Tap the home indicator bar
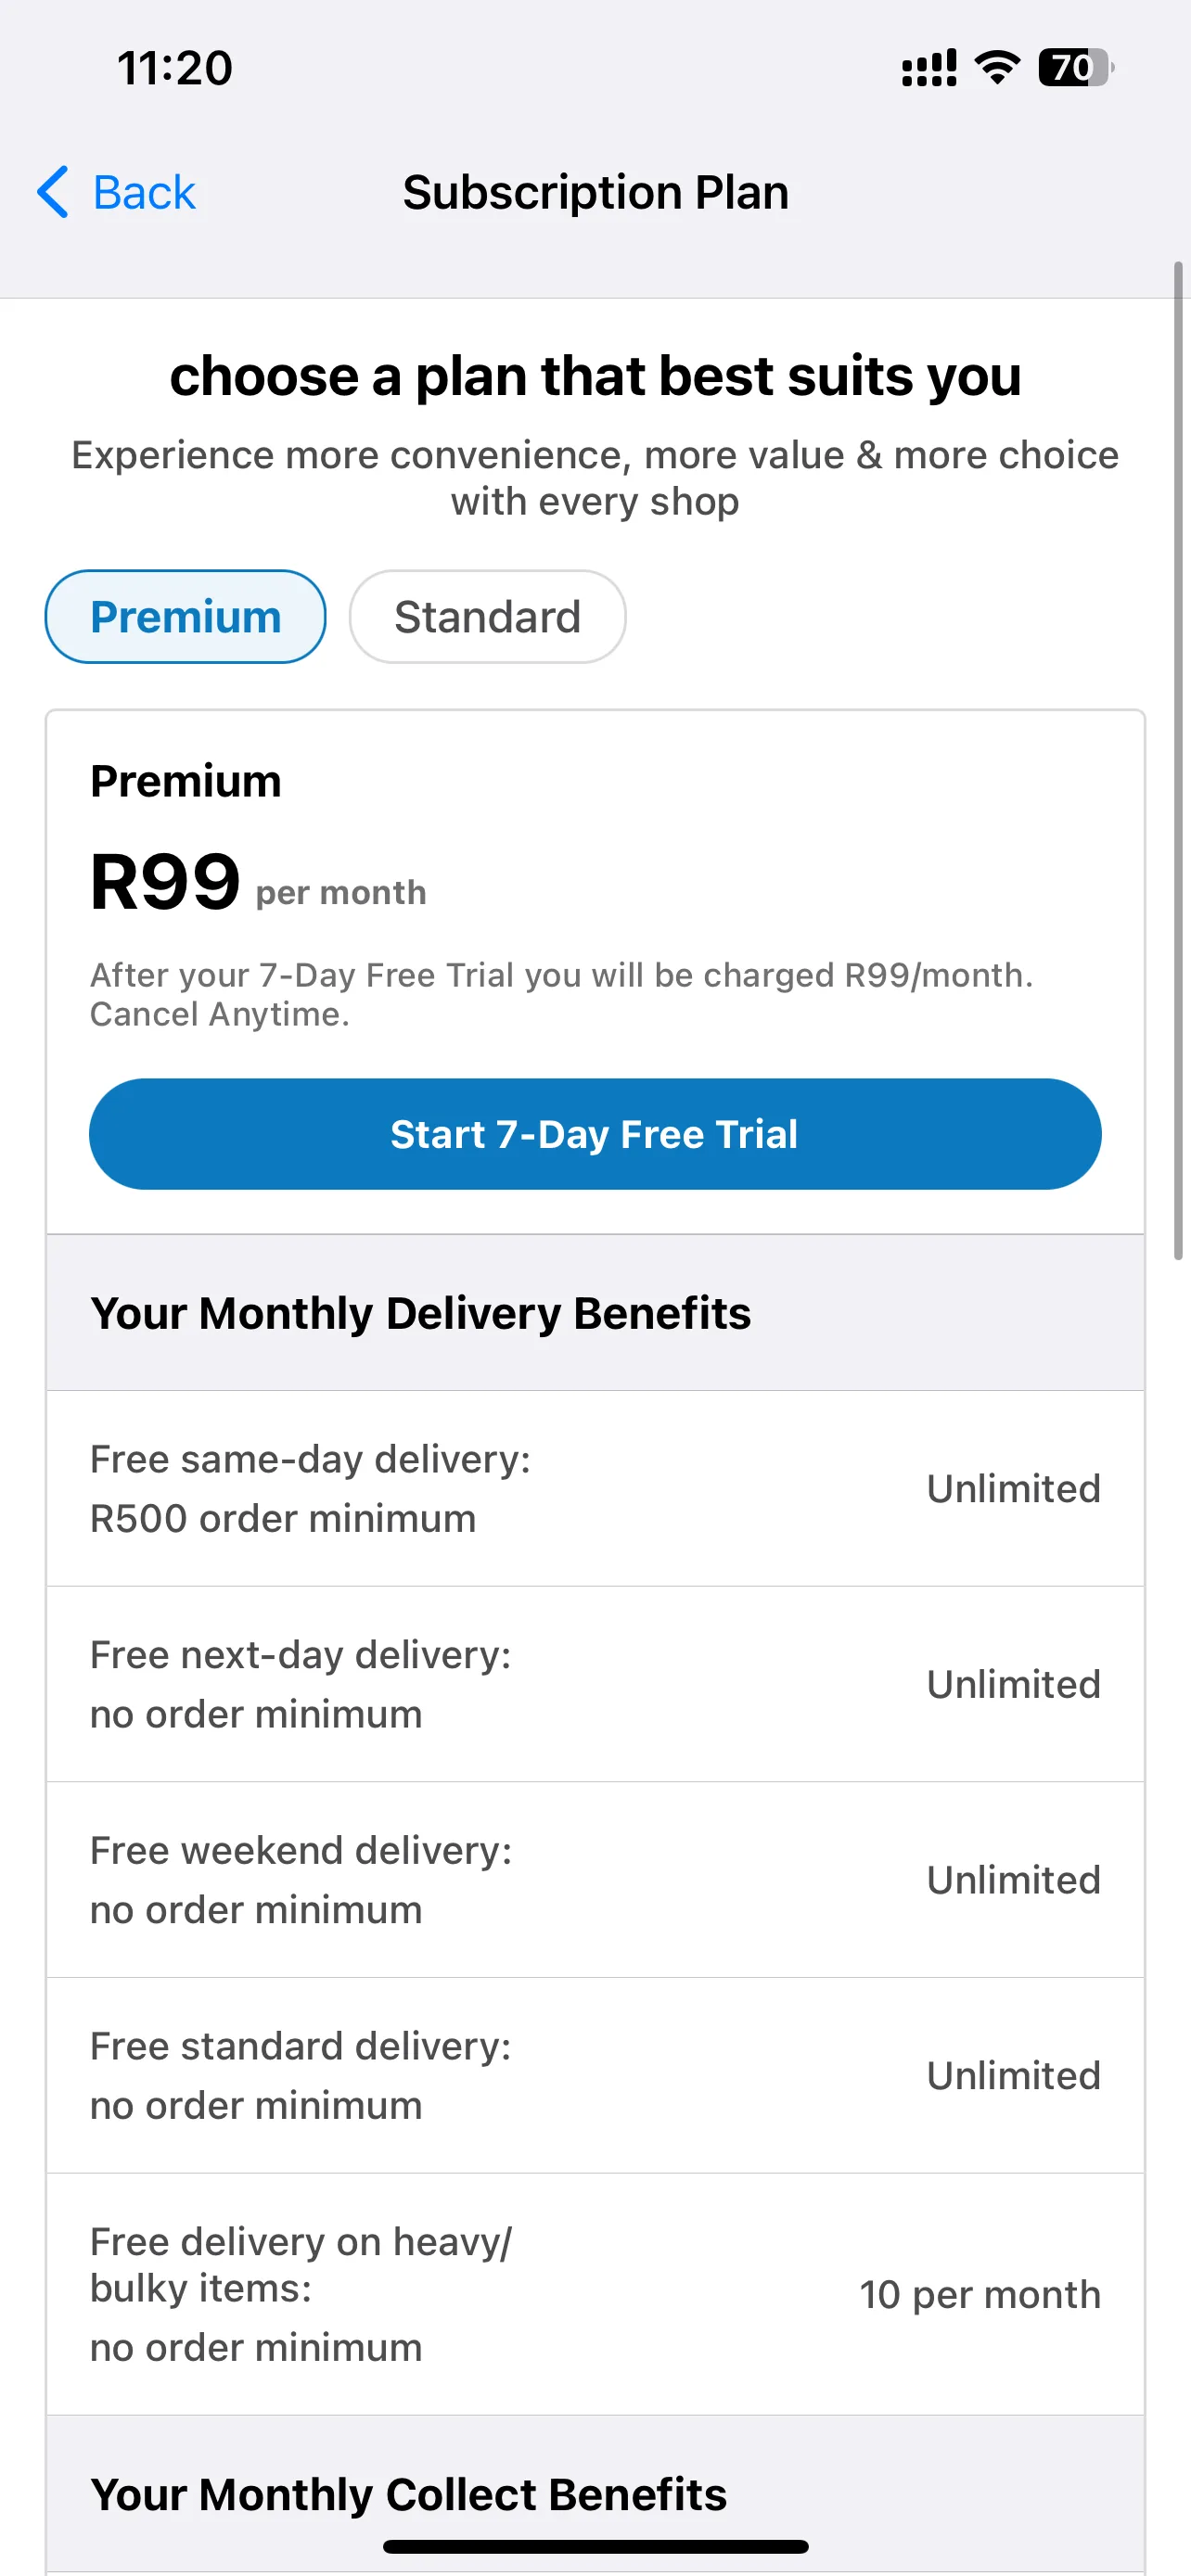The width and height of the screenshot is (1191, 2576). [595, 2546]
